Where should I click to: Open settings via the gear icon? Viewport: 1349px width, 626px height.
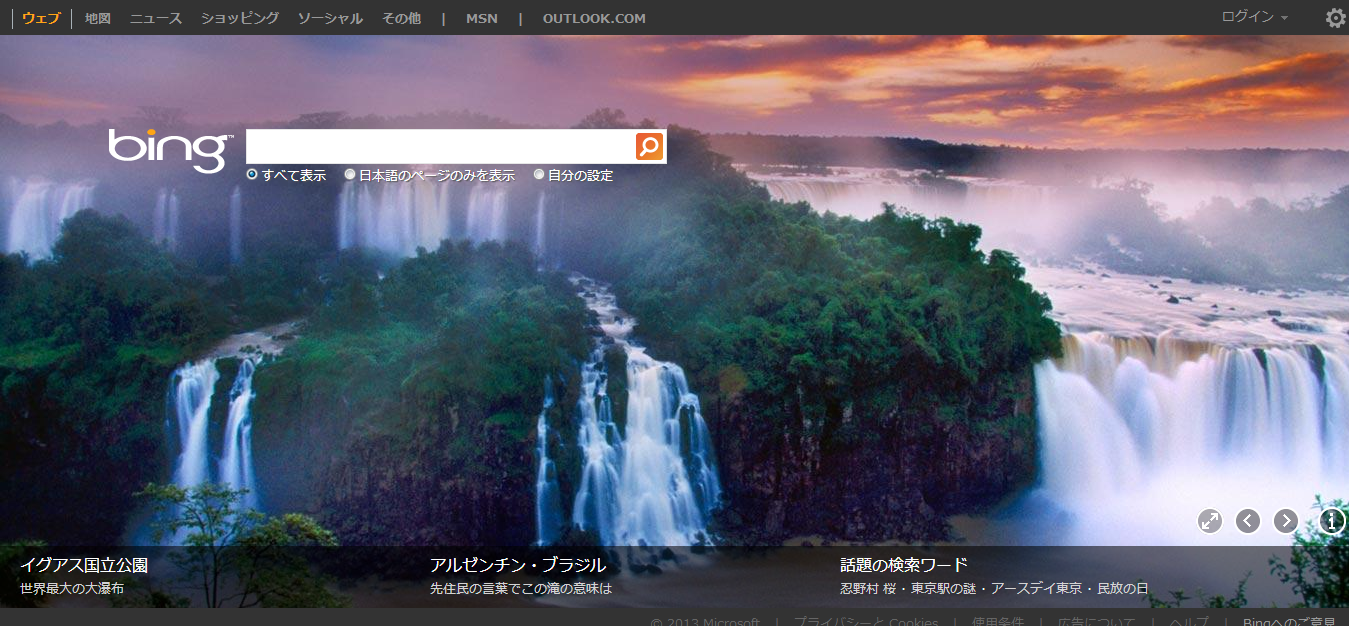coord(1335,18)
